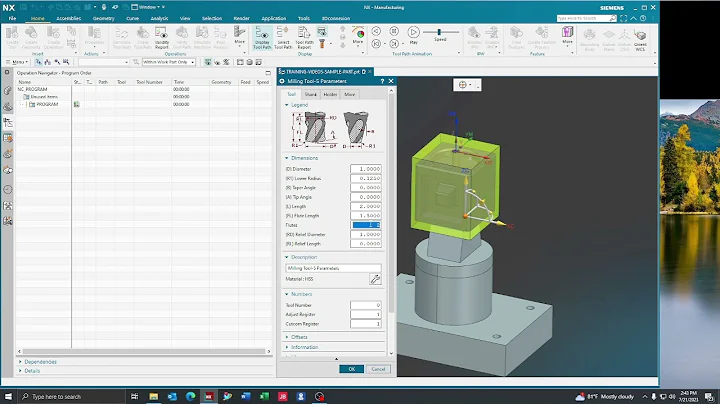Click the Windows Start button

point(8,396)
